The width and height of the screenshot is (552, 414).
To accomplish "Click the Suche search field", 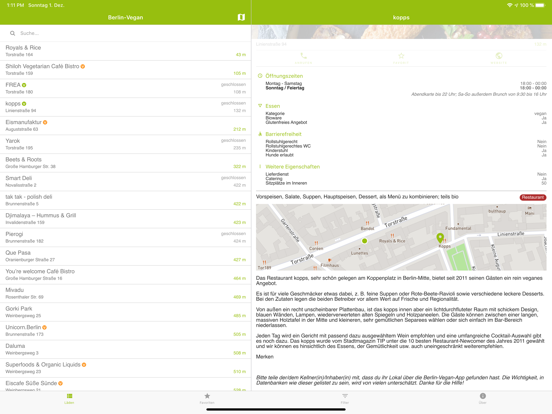I will pos(125,33).
